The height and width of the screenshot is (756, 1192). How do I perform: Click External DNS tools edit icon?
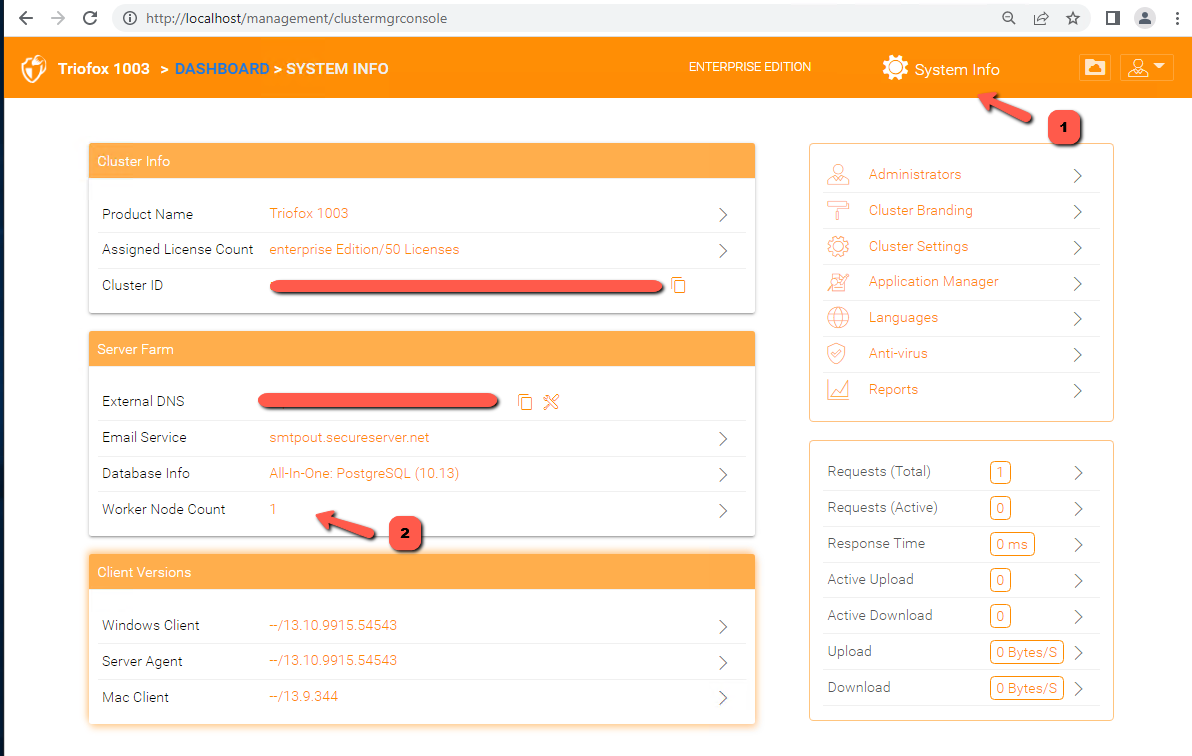551,402
